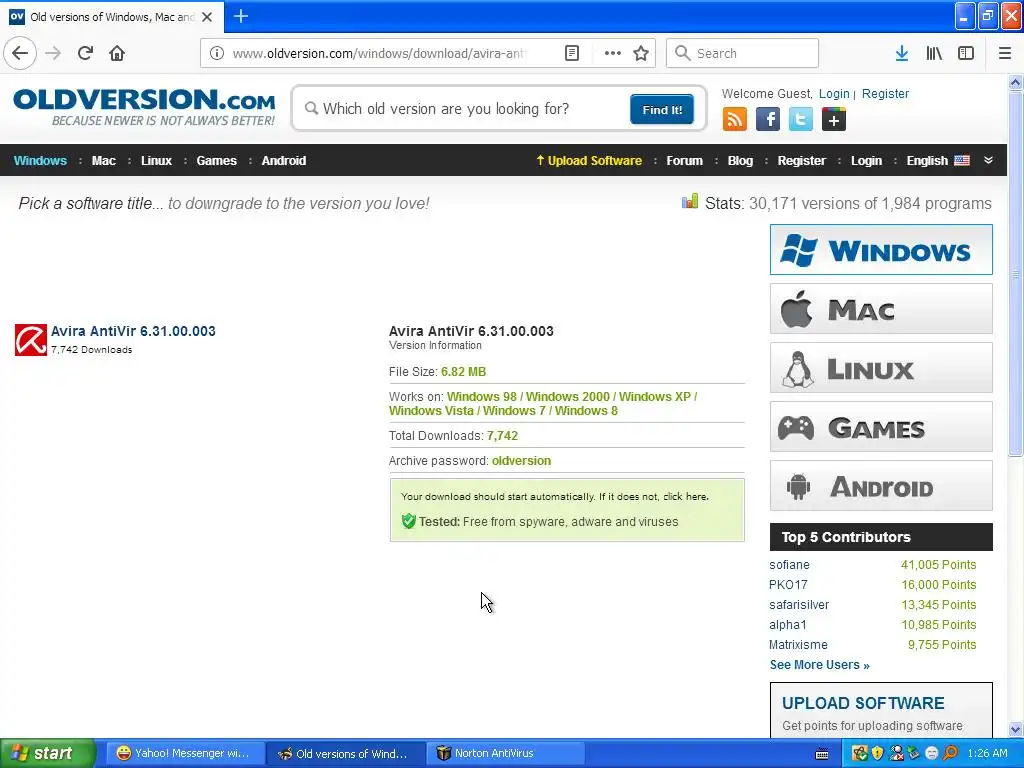Click the Login link beside Welcome Guest
This screenshot has height=768, width=1024.
coord(834,93)
